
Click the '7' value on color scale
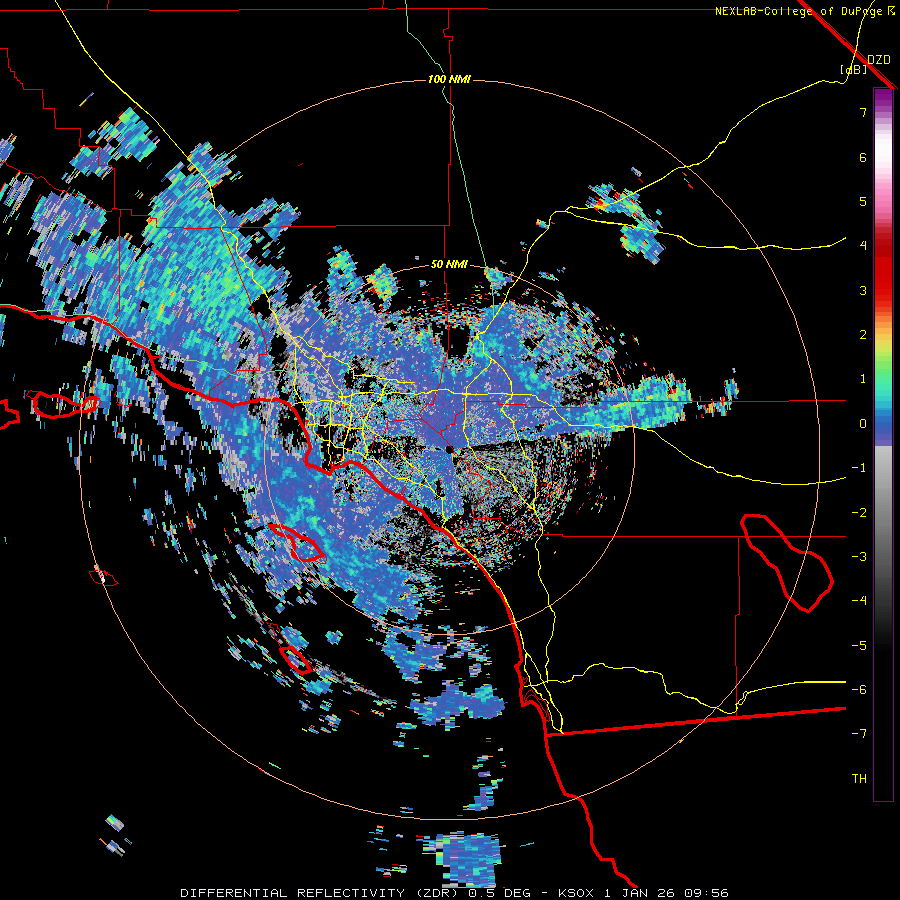click(x=863, y=112)
